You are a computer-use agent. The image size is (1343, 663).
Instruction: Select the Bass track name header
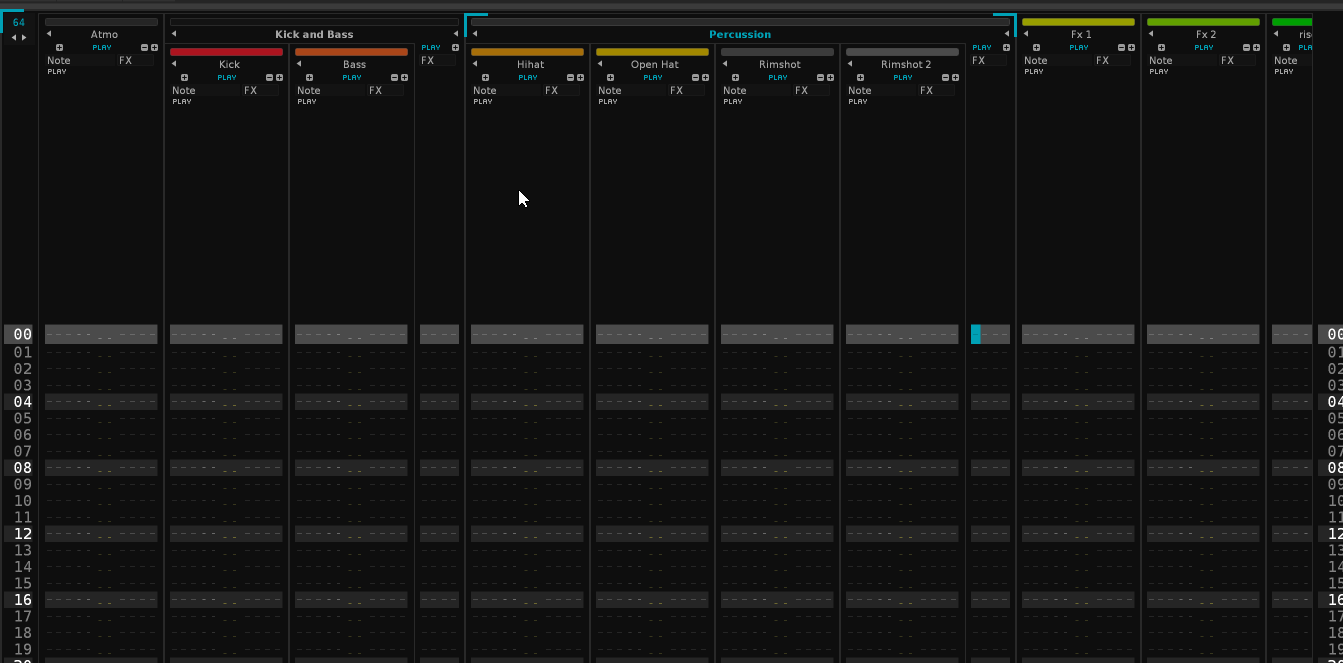[354, 64]
